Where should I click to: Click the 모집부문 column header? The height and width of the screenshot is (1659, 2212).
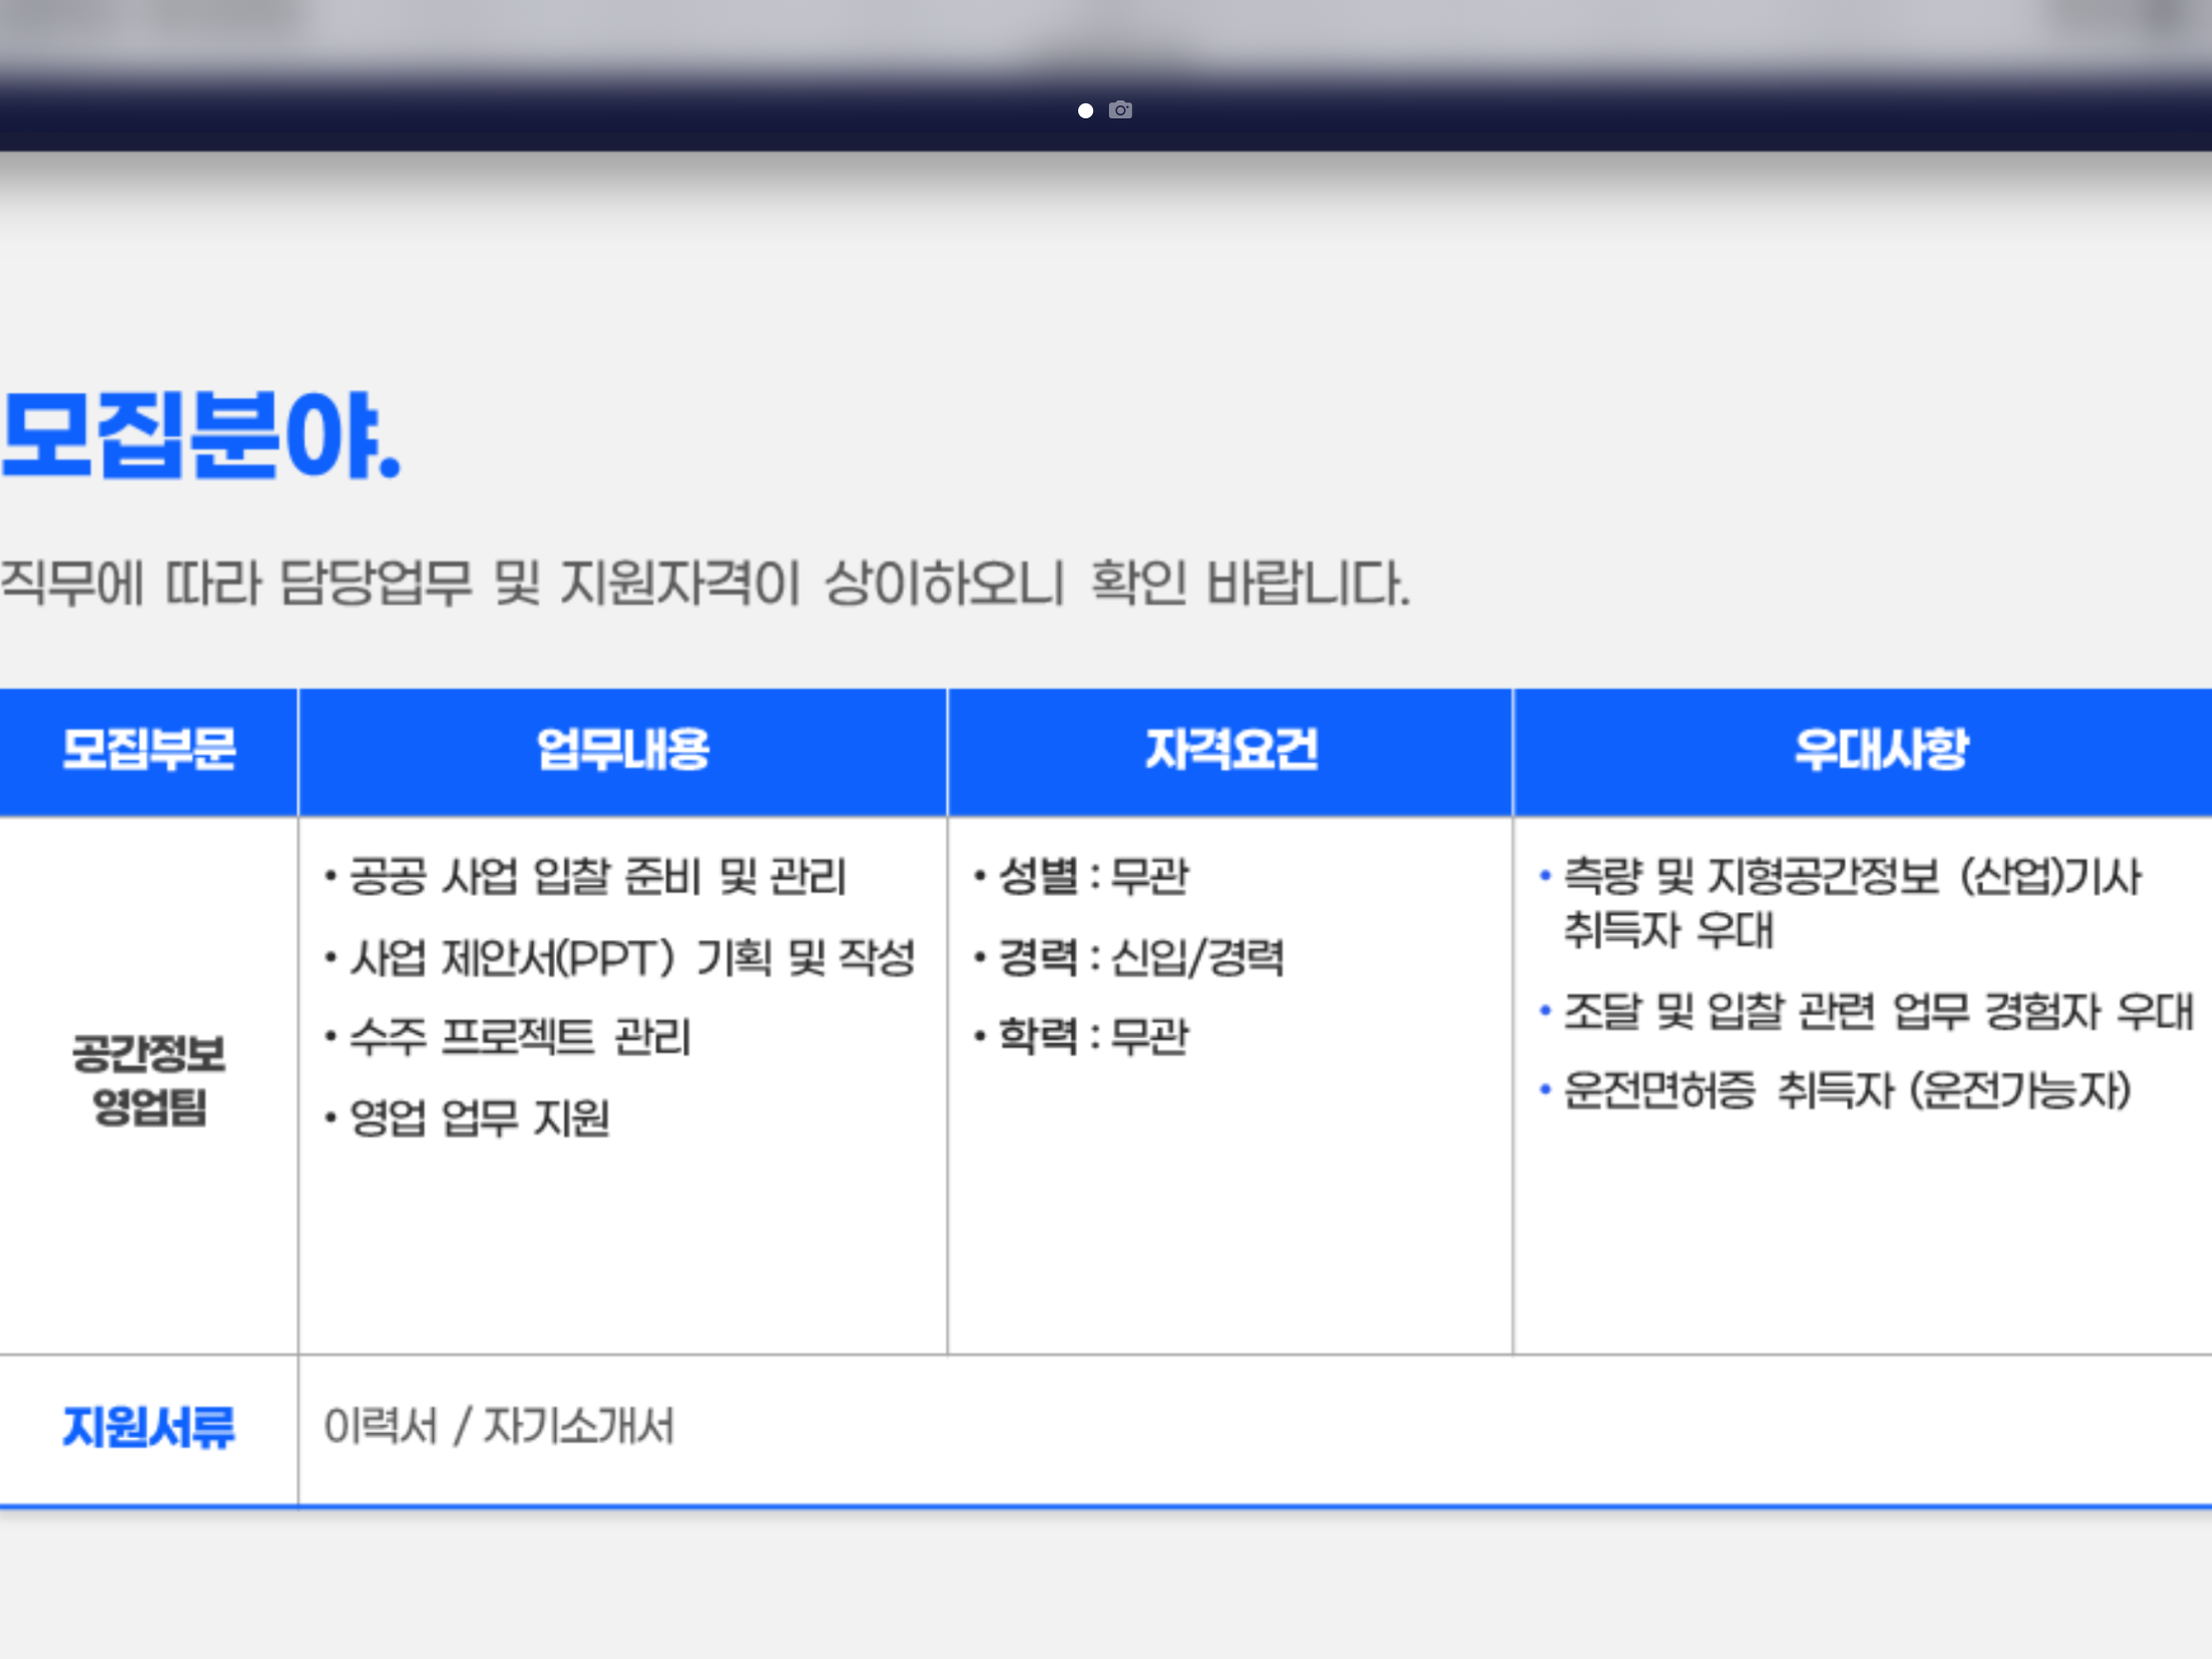tap(148, 750)
